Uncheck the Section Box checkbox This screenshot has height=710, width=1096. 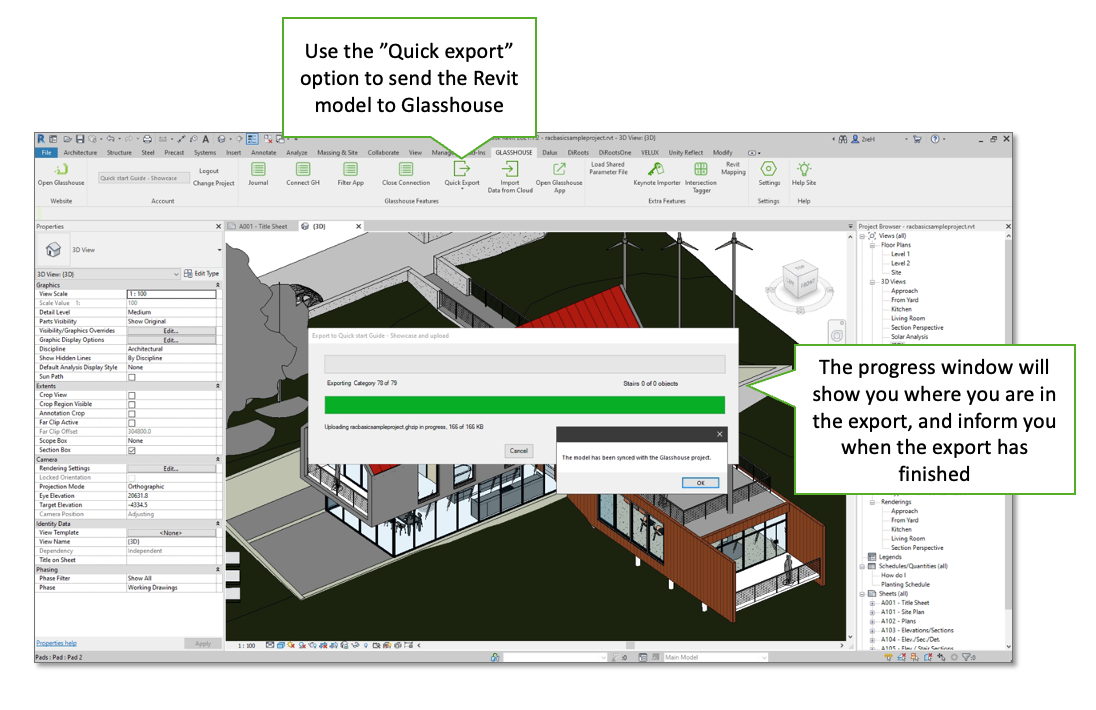131,450
